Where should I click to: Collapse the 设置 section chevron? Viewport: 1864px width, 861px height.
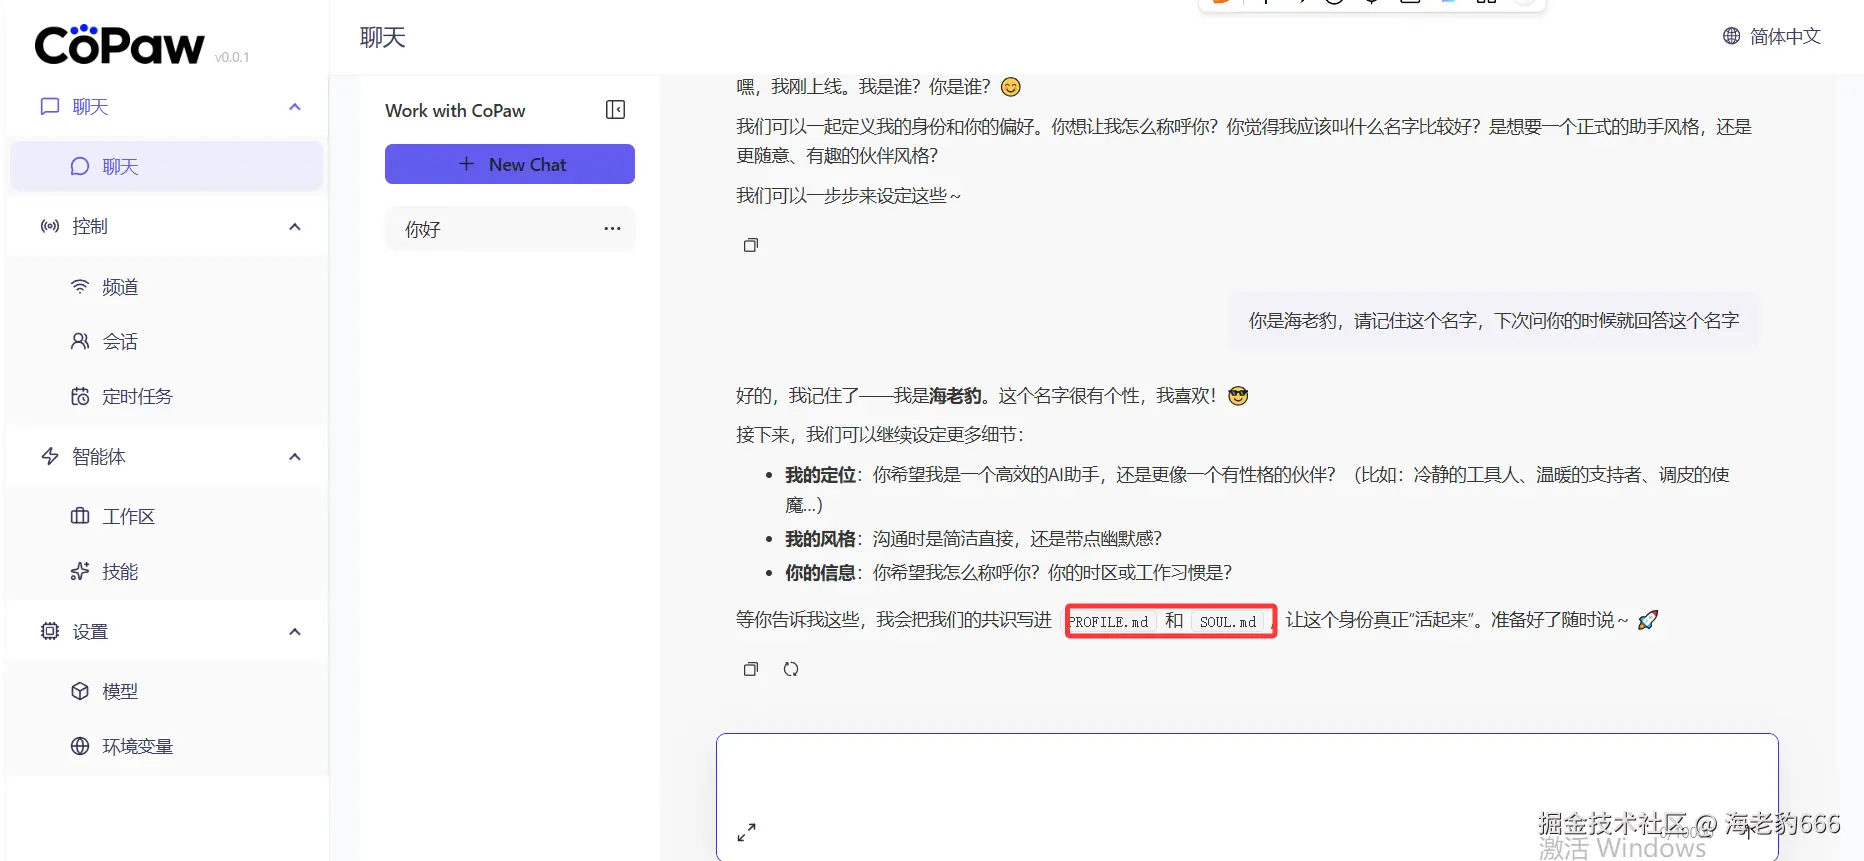pos(295,632)
